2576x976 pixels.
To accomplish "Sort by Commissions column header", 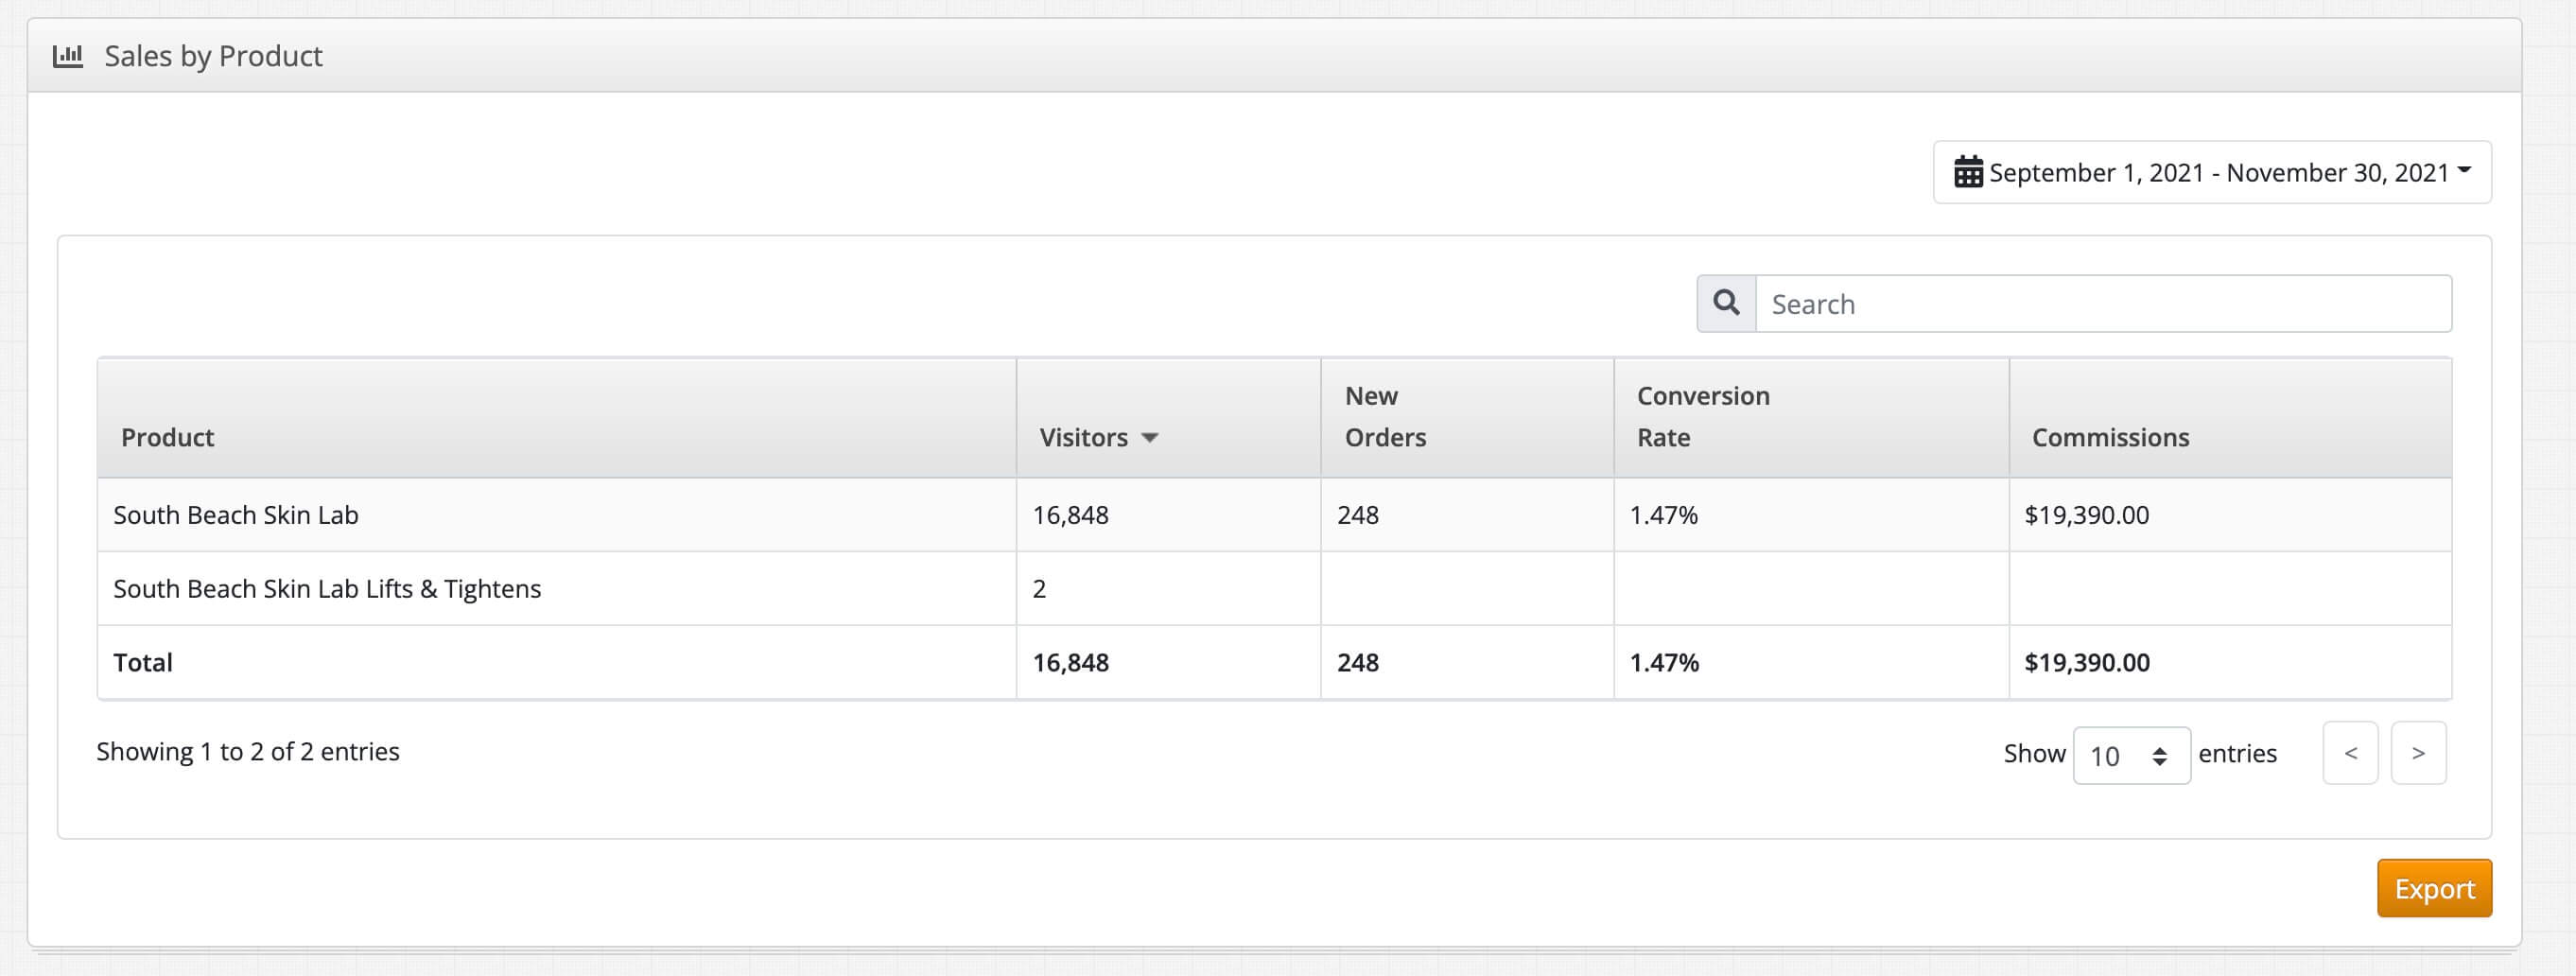I will coord(2230,418).
